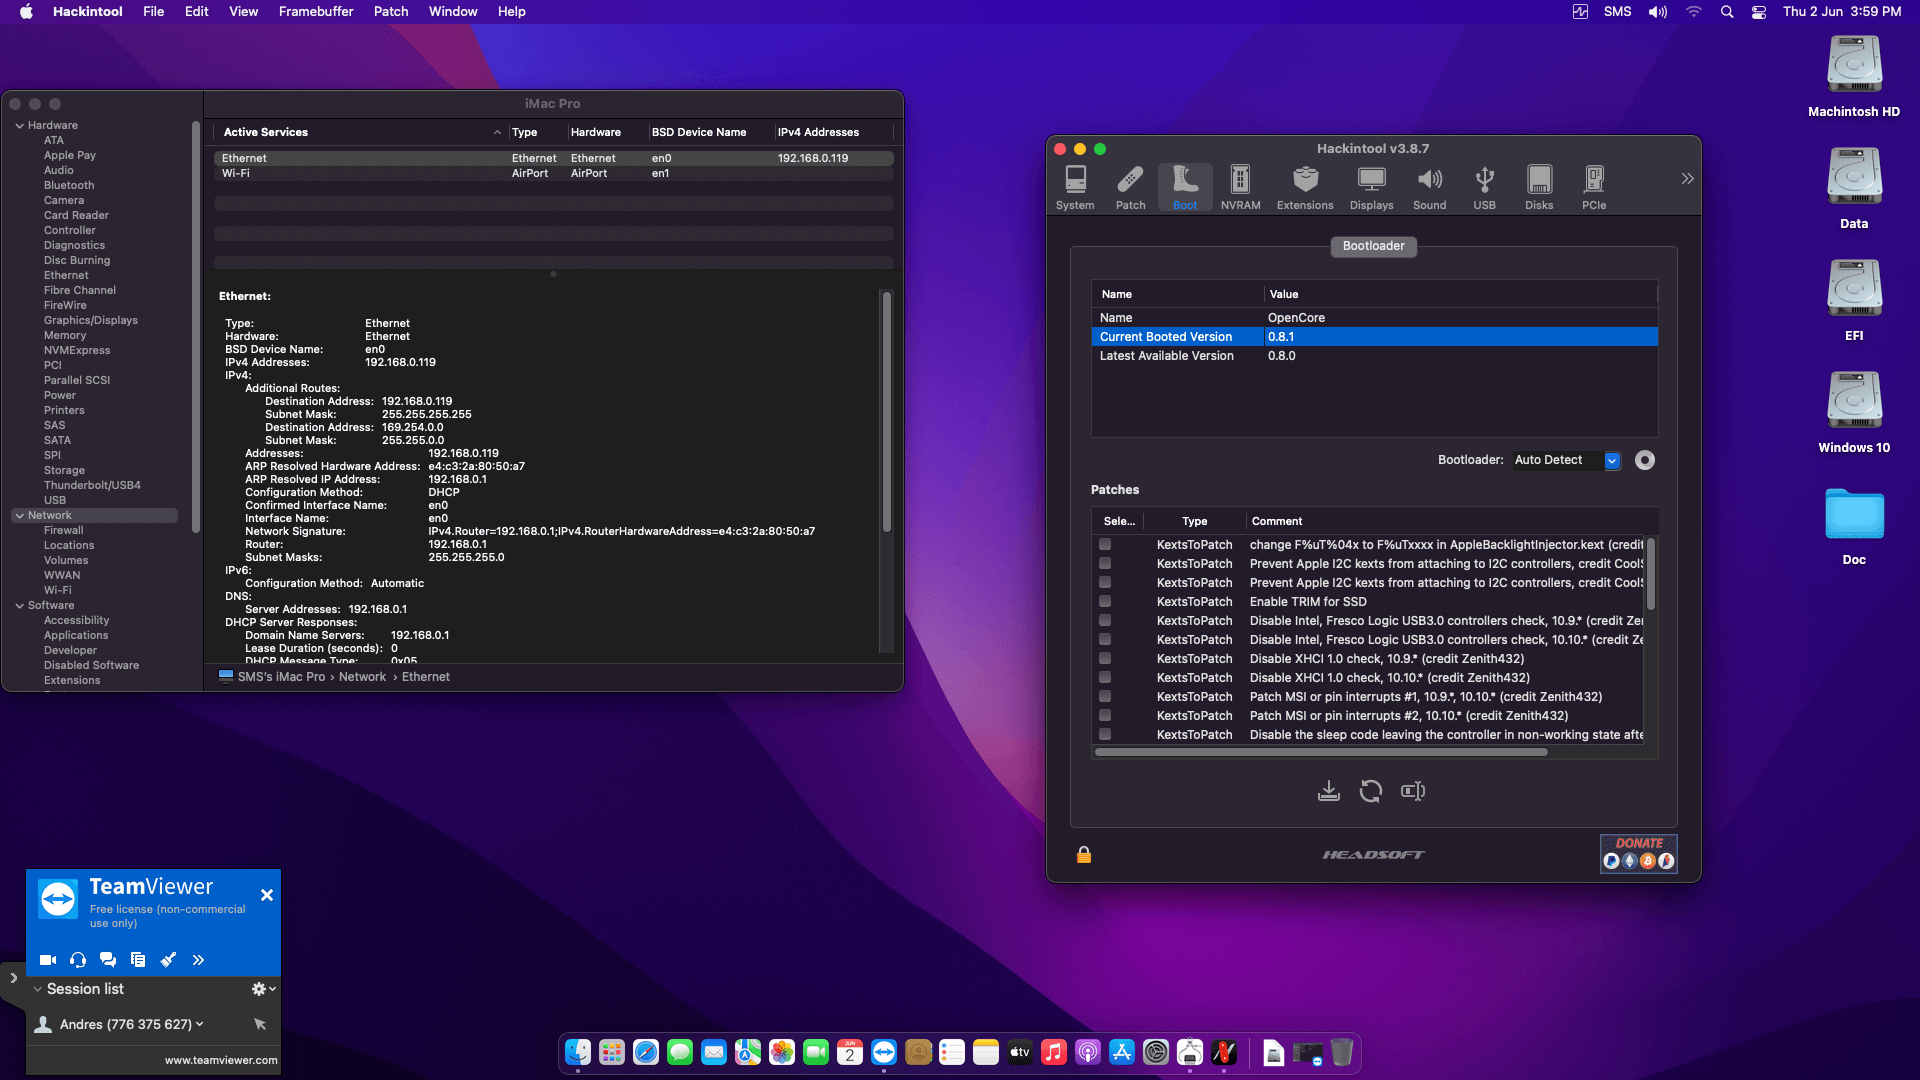Click the rename/edit icon below patches list

point(1413,791)
